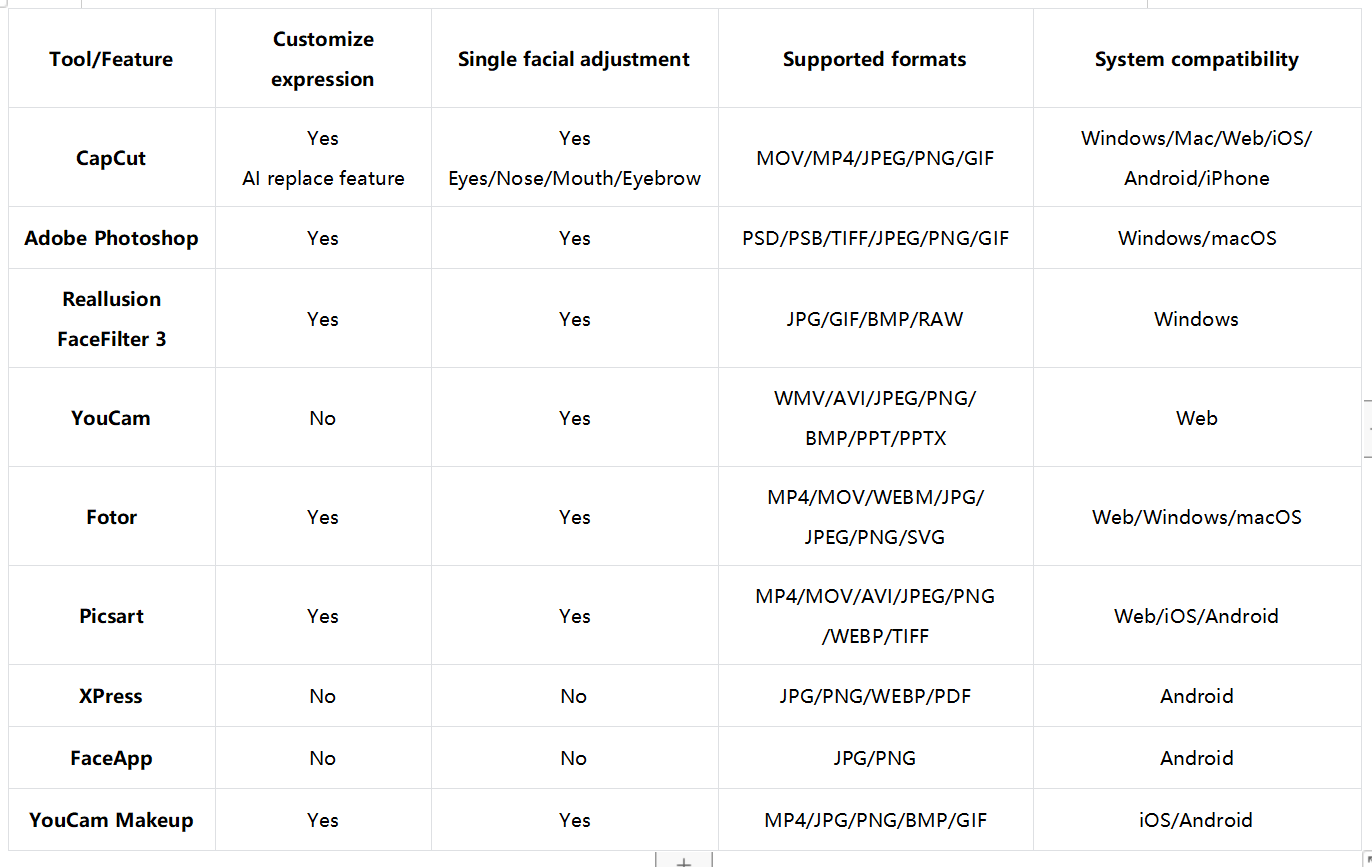Select the FaceApp row label cell
The height and width of the screenshot is (867, 1372).
(111, 758)
